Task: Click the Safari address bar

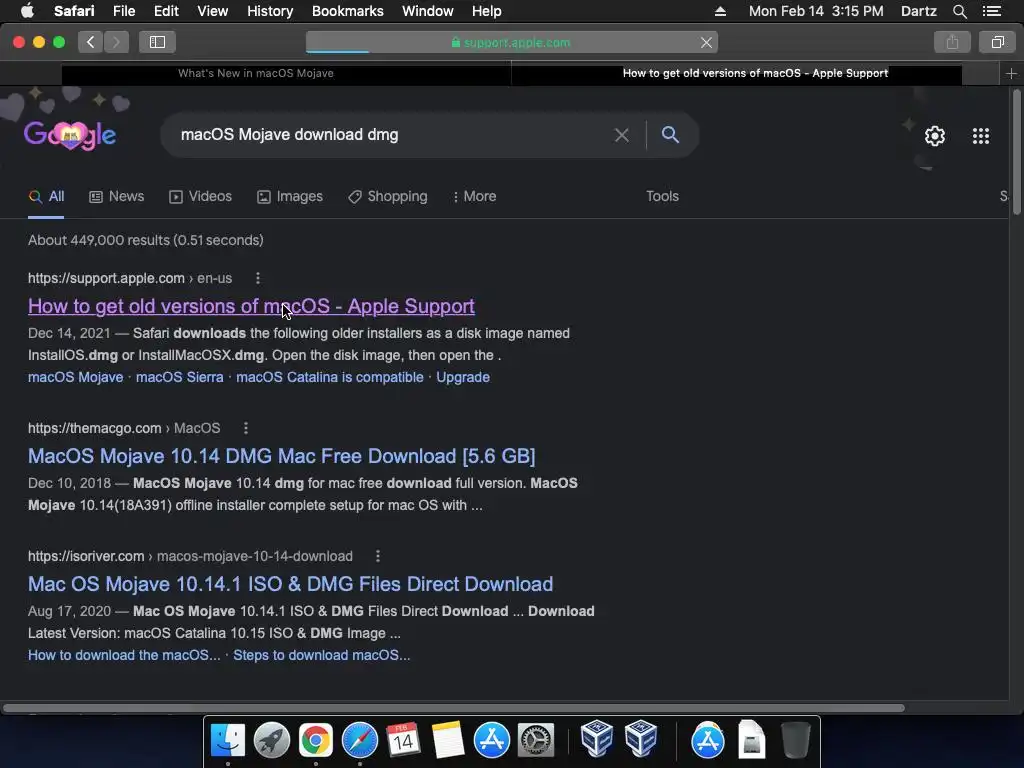Action: coord(512,42)
